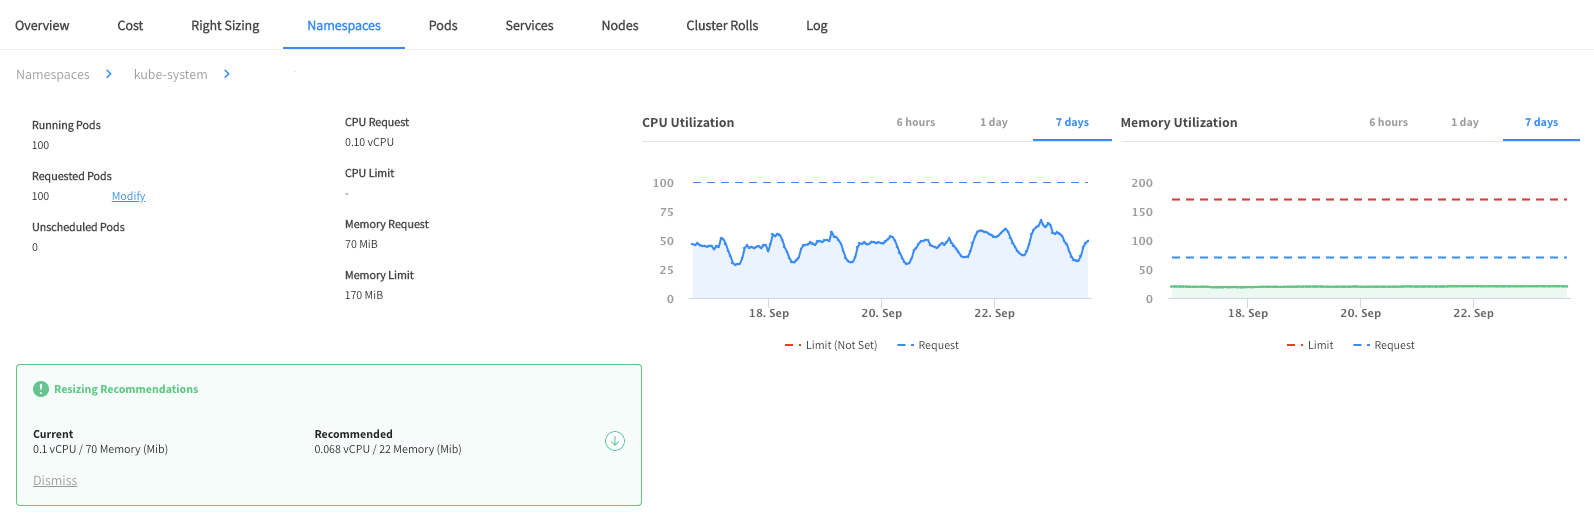Select 7 days range for CPU Utilization
The width and height of the screenshot is (1594, 528).
(1072, 122)
